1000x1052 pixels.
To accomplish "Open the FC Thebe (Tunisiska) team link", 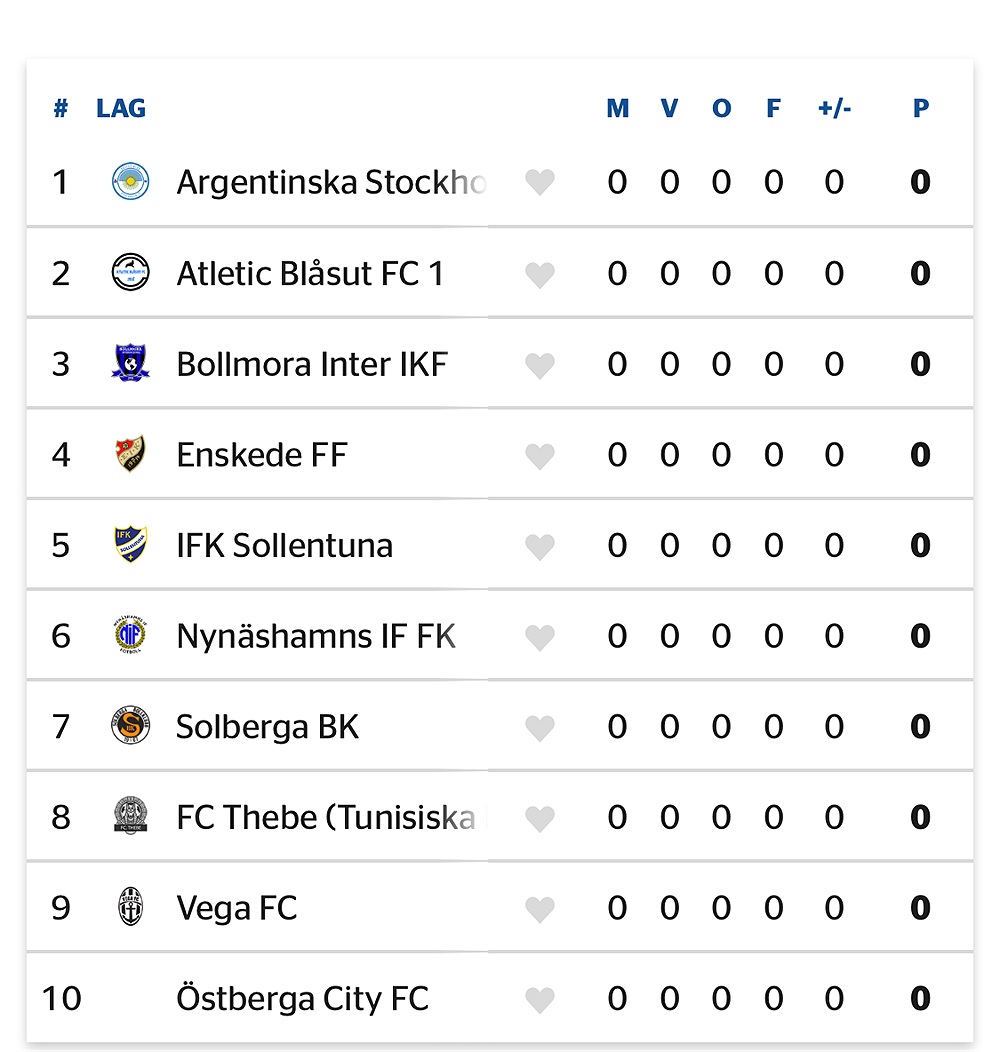I will pyautogui.click(x=326, y=817).
